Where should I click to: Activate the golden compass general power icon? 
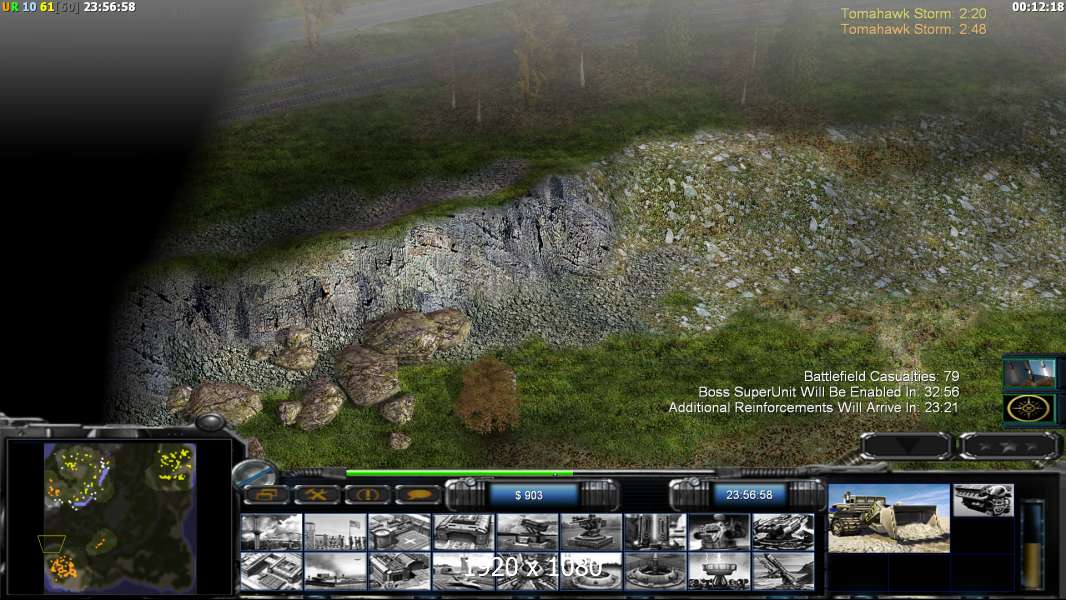click(1029, 408)
